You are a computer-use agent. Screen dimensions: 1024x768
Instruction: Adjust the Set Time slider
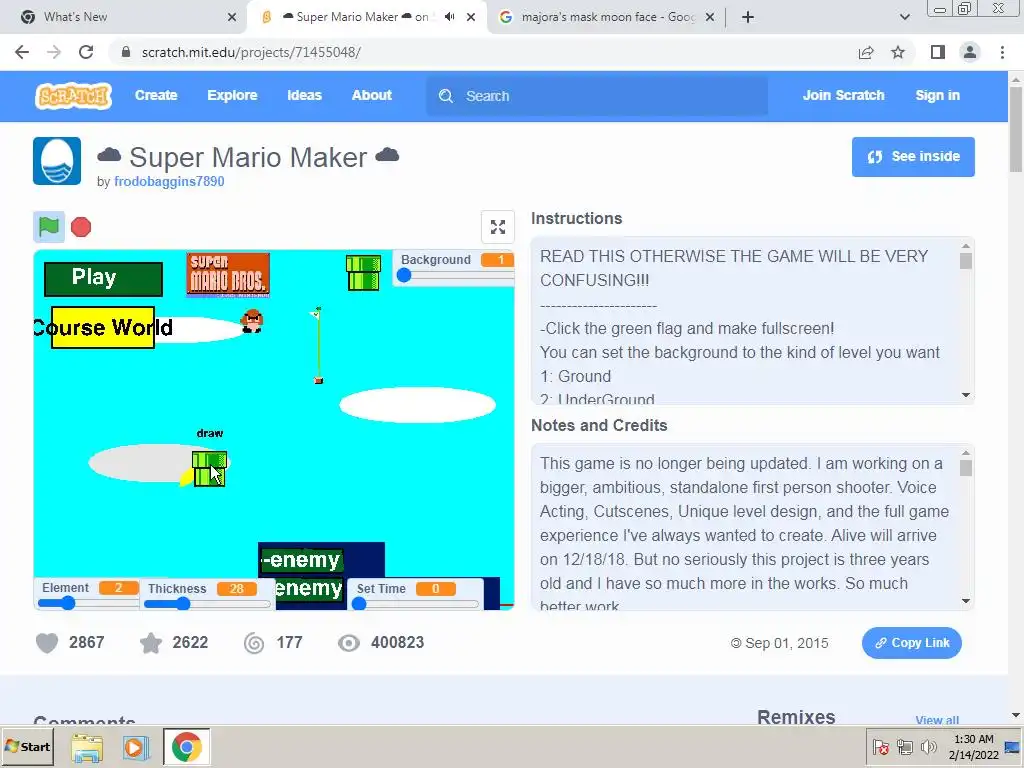tap(415, 604)
